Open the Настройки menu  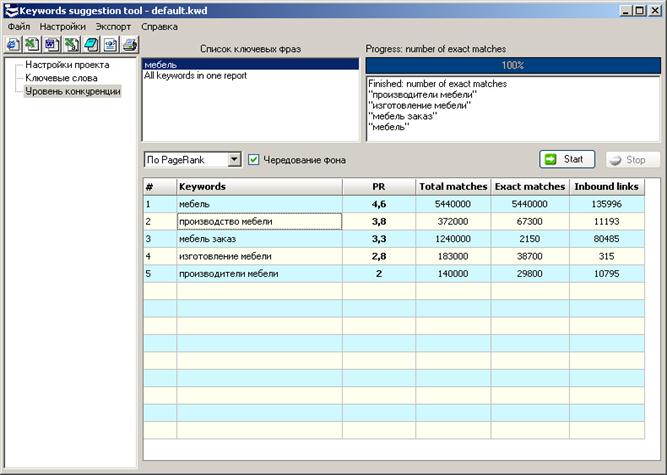[62, 26]
